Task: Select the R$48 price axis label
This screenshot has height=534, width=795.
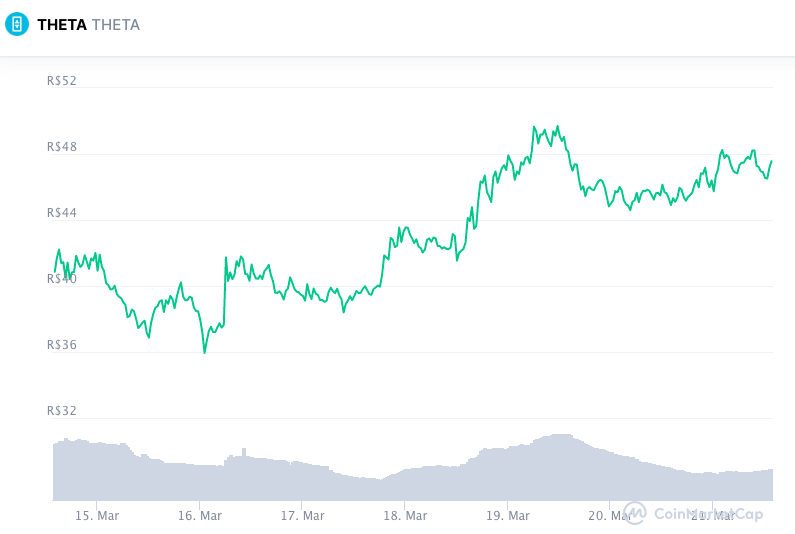Action: pos(62,147)
